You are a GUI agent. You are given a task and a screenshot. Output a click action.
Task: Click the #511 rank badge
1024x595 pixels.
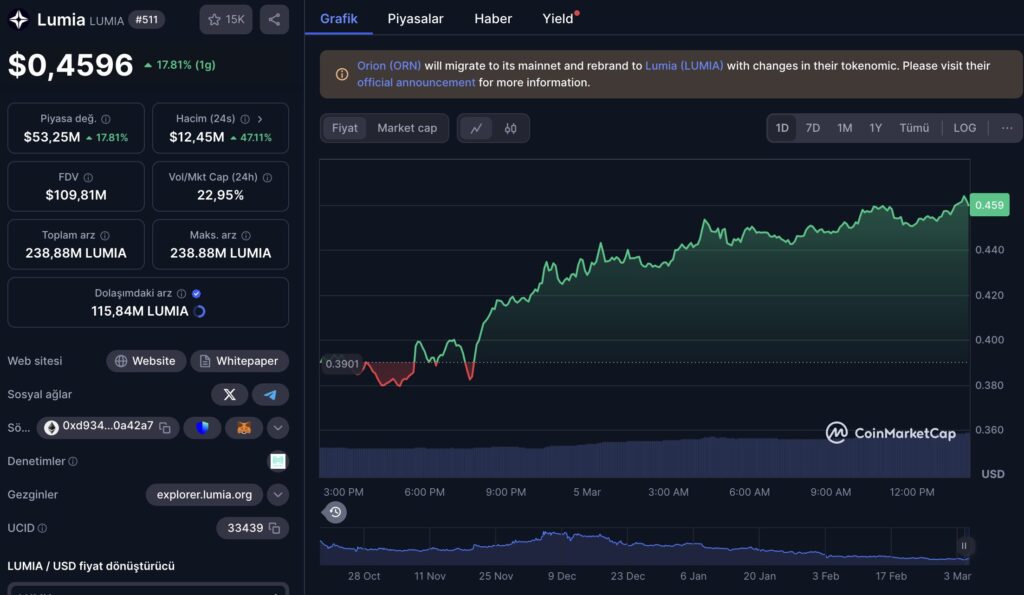[x=146, y=20]
